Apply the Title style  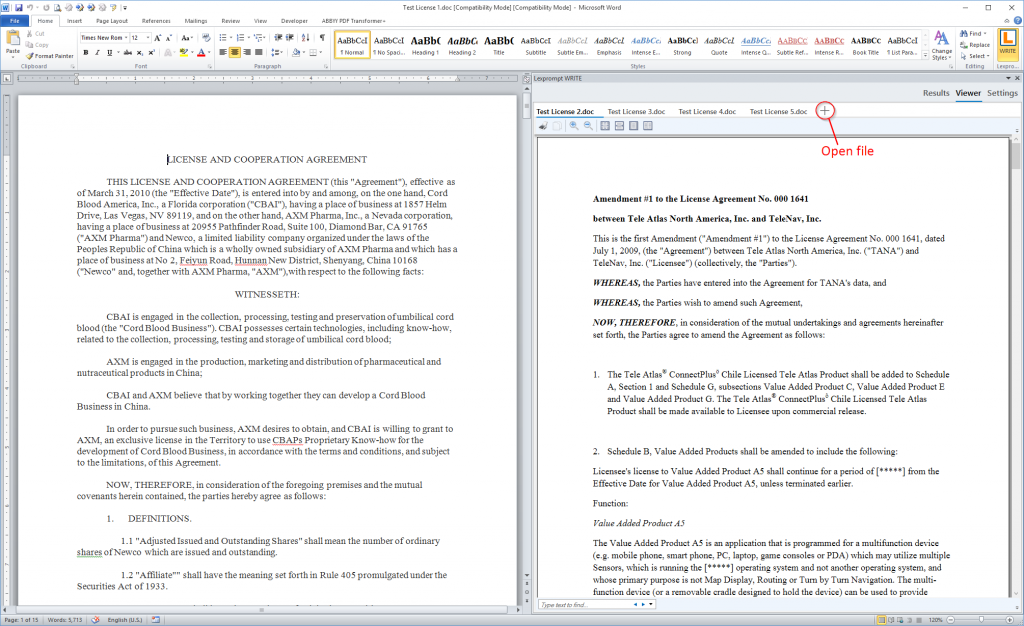coord(499,44)
